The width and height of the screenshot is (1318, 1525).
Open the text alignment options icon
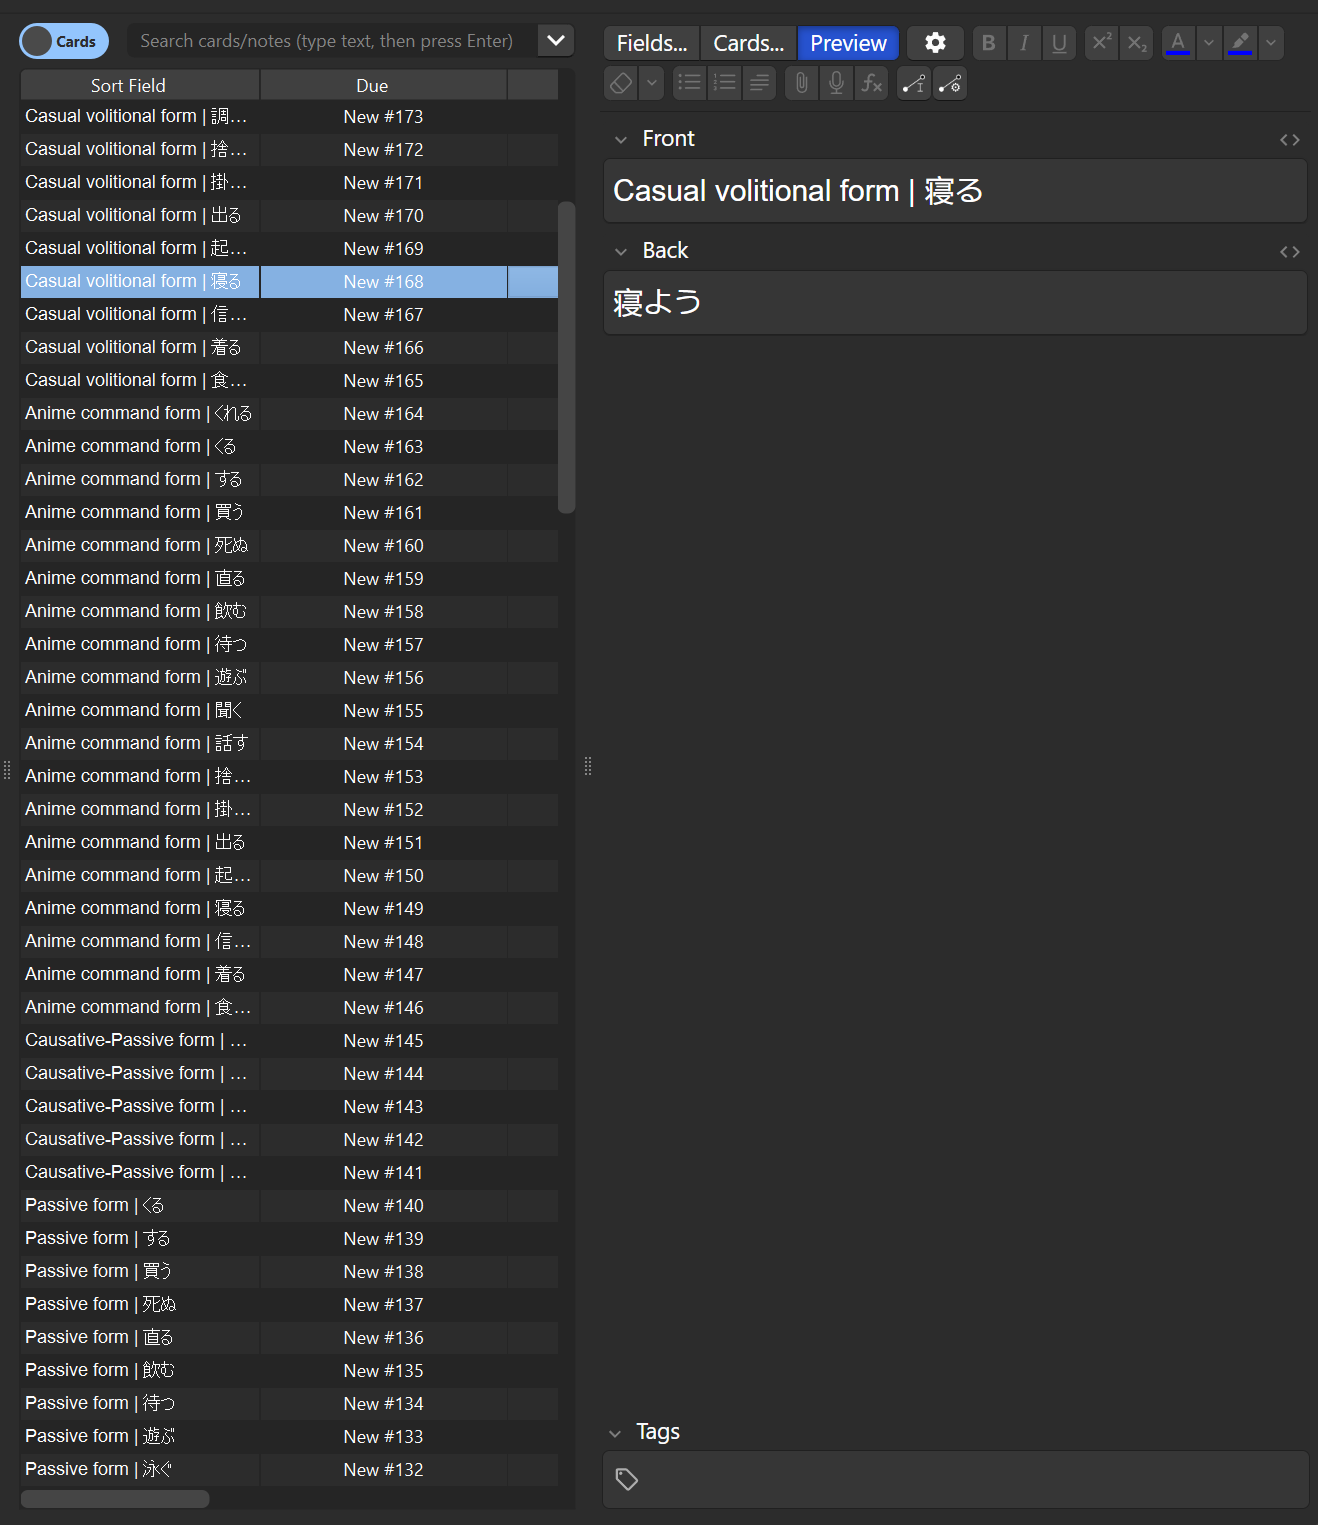point(760,83)
